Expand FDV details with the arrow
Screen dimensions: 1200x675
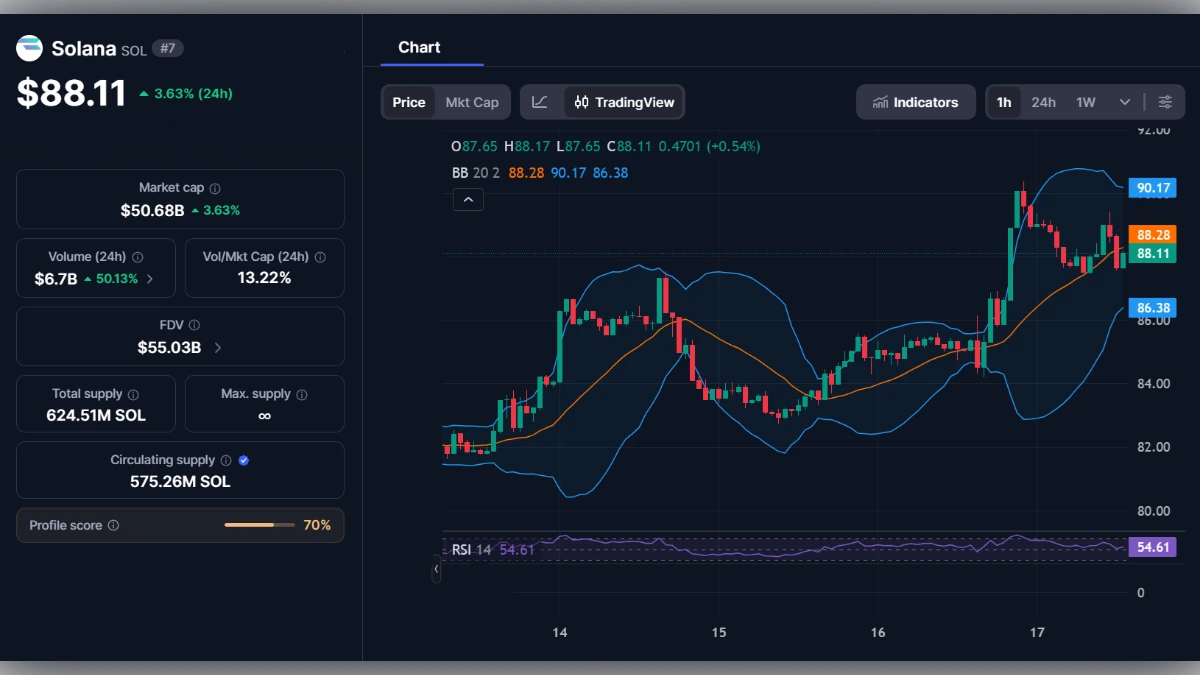(218, 347)
